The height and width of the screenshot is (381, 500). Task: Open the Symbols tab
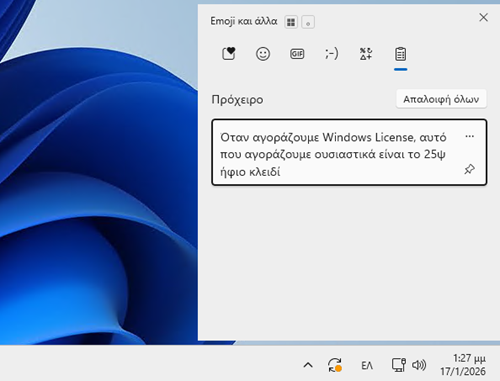click(366, 54)
